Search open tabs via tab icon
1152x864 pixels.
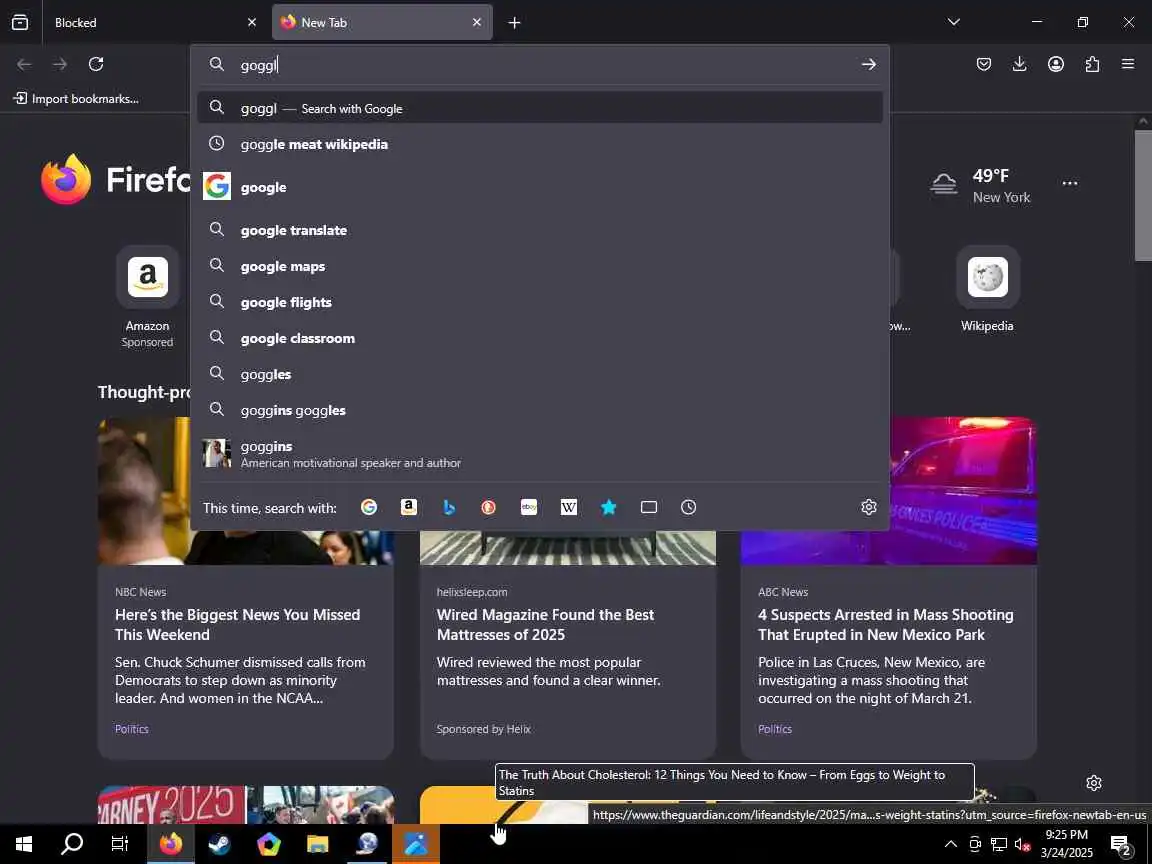[649, 507]
